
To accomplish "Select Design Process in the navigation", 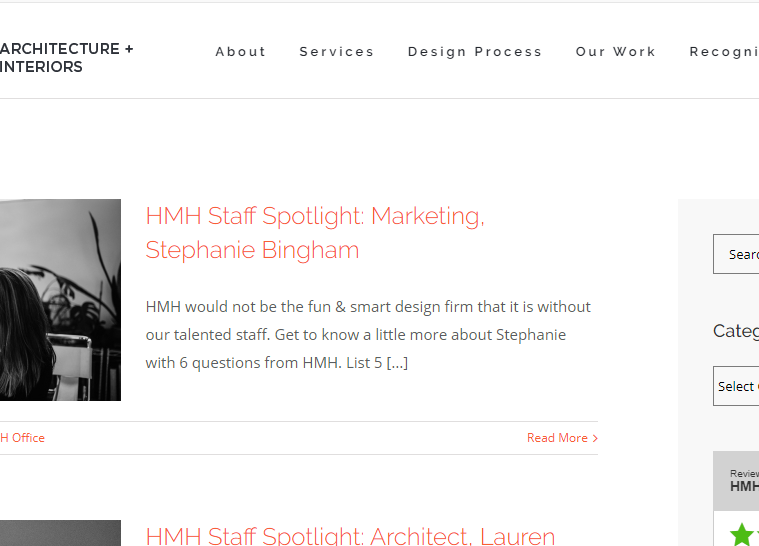I will coord(475,52).
